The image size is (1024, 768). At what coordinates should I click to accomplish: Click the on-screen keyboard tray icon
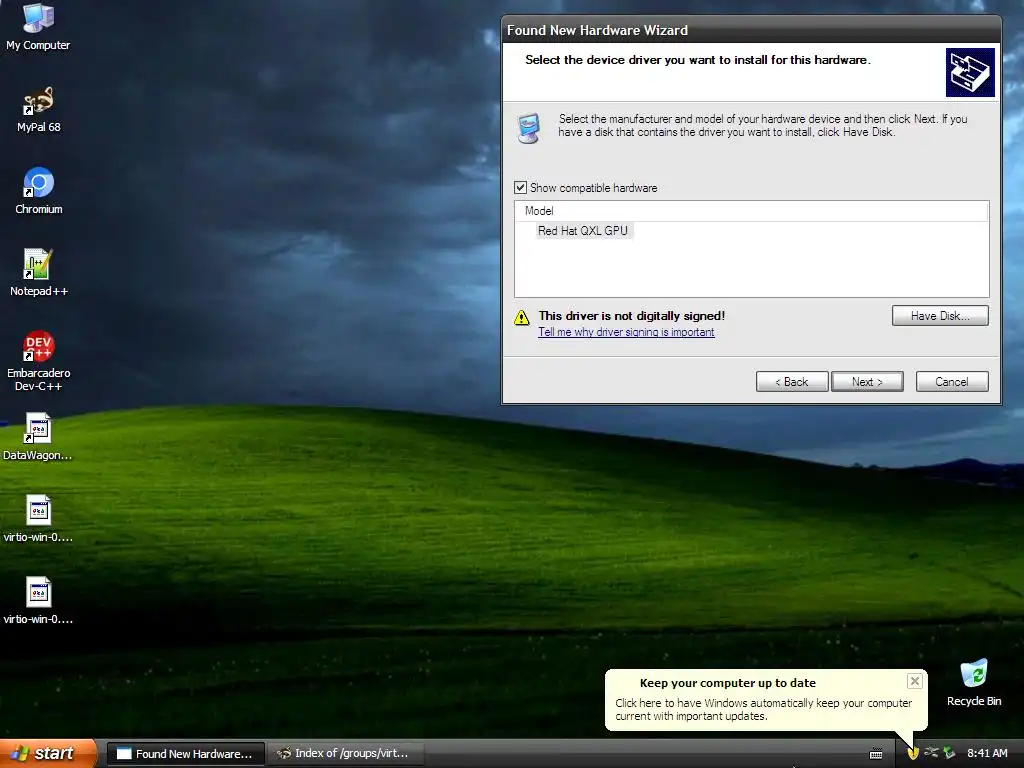point(876,754)
